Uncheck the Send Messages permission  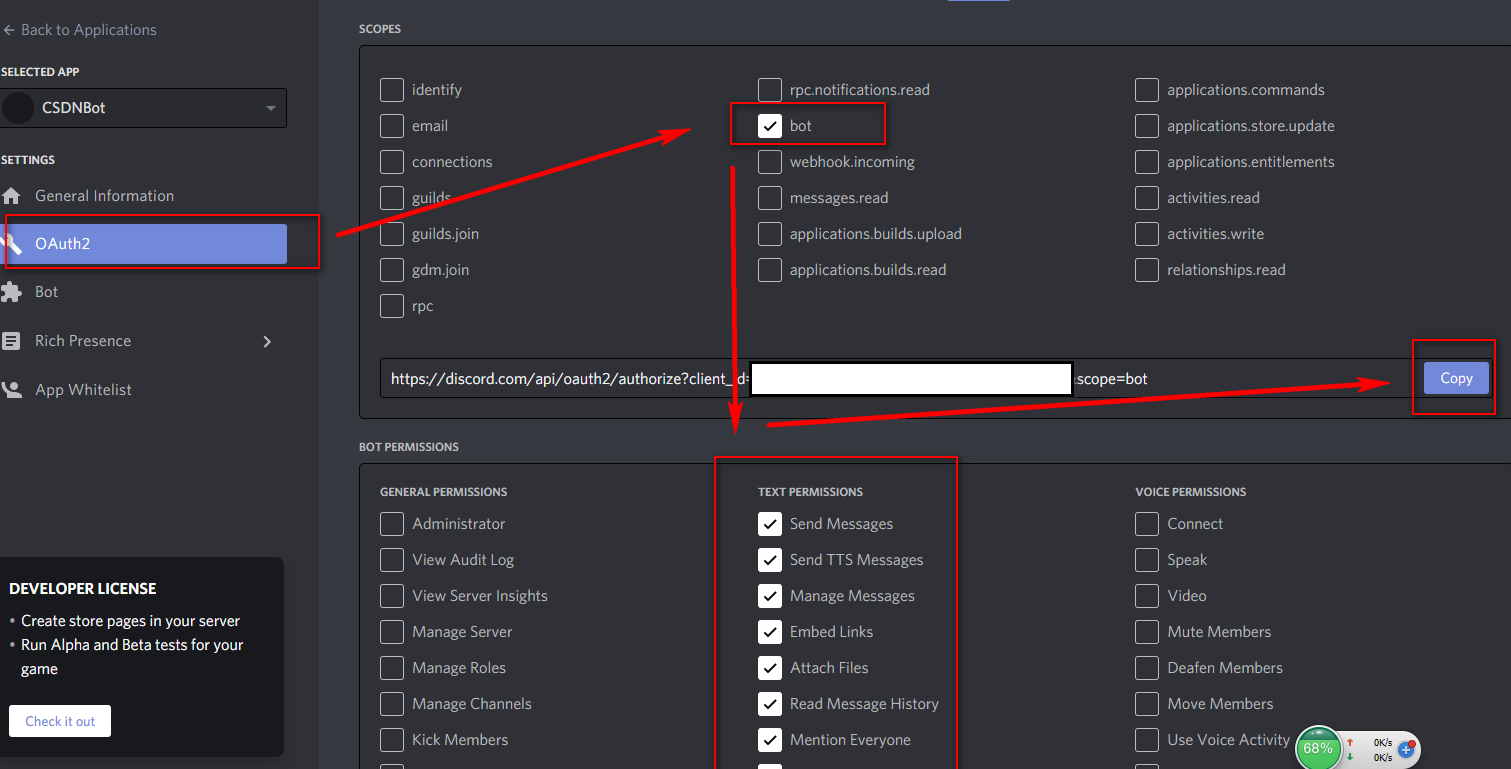[x=770, y=524]
